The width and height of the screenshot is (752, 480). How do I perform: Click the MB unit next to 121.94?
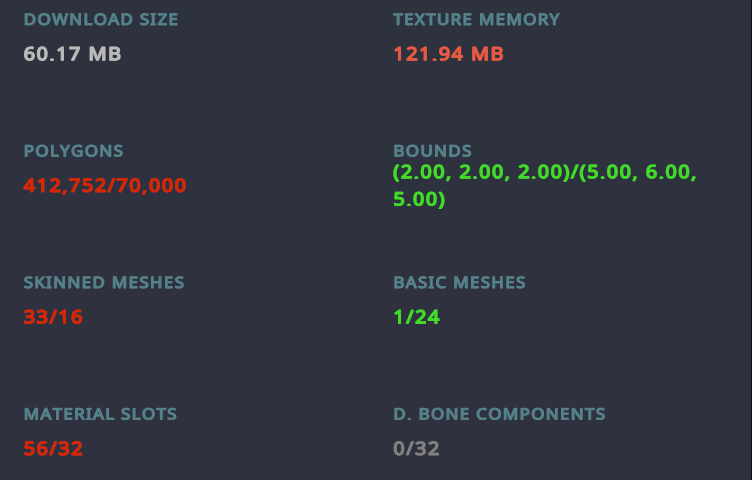(487, 54)
